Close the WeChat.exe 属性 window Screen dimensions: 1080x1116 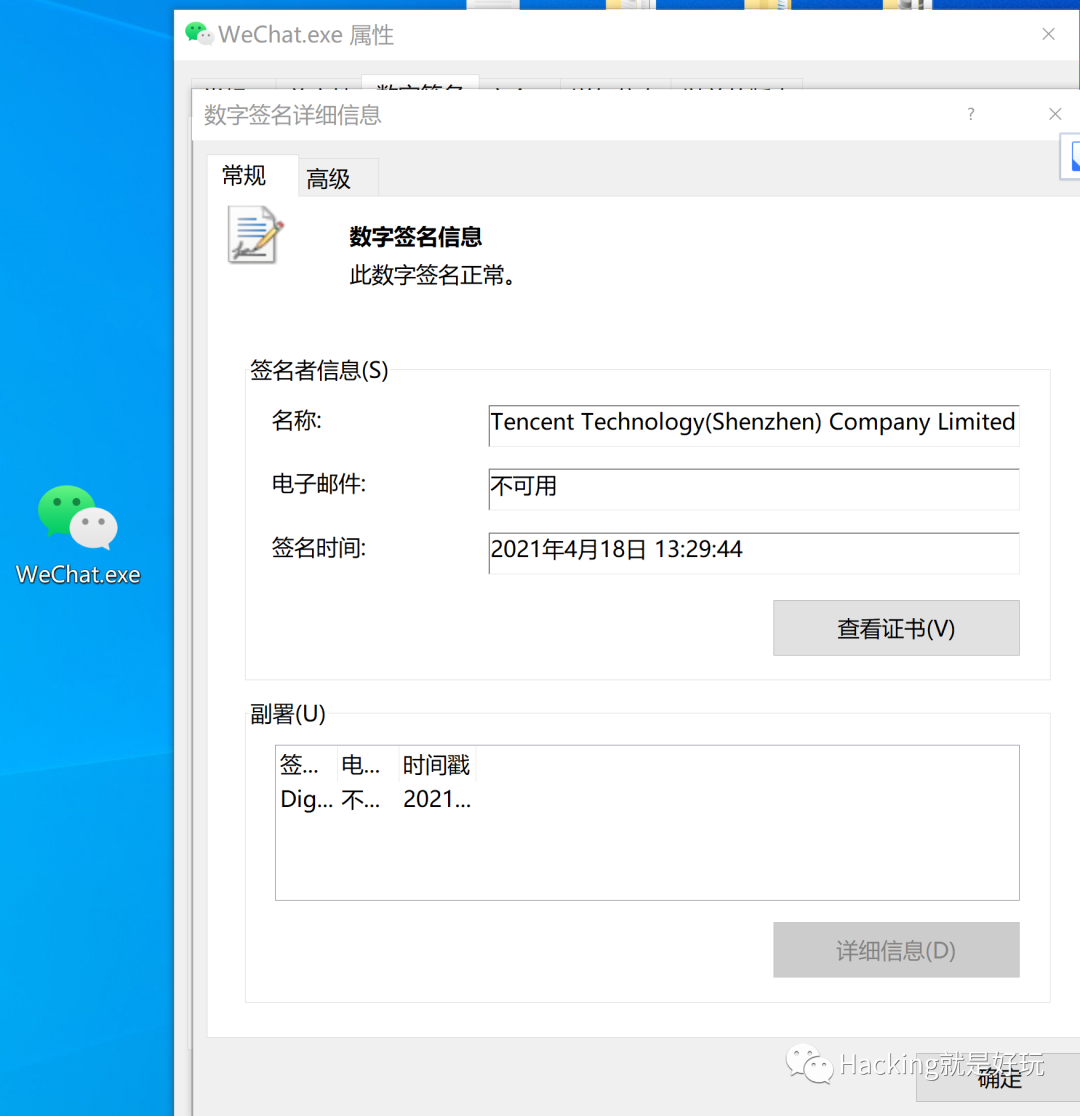[1048, 34]
